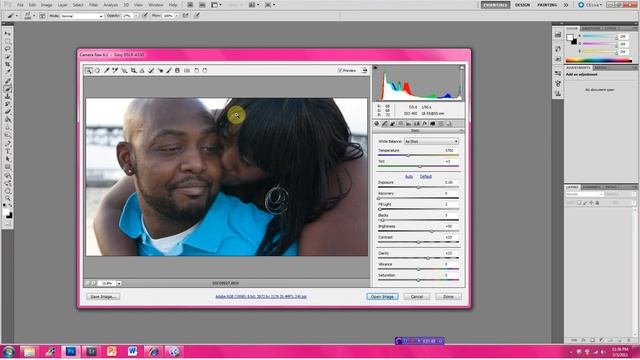Click the Temperature slider

pos(418,155)
